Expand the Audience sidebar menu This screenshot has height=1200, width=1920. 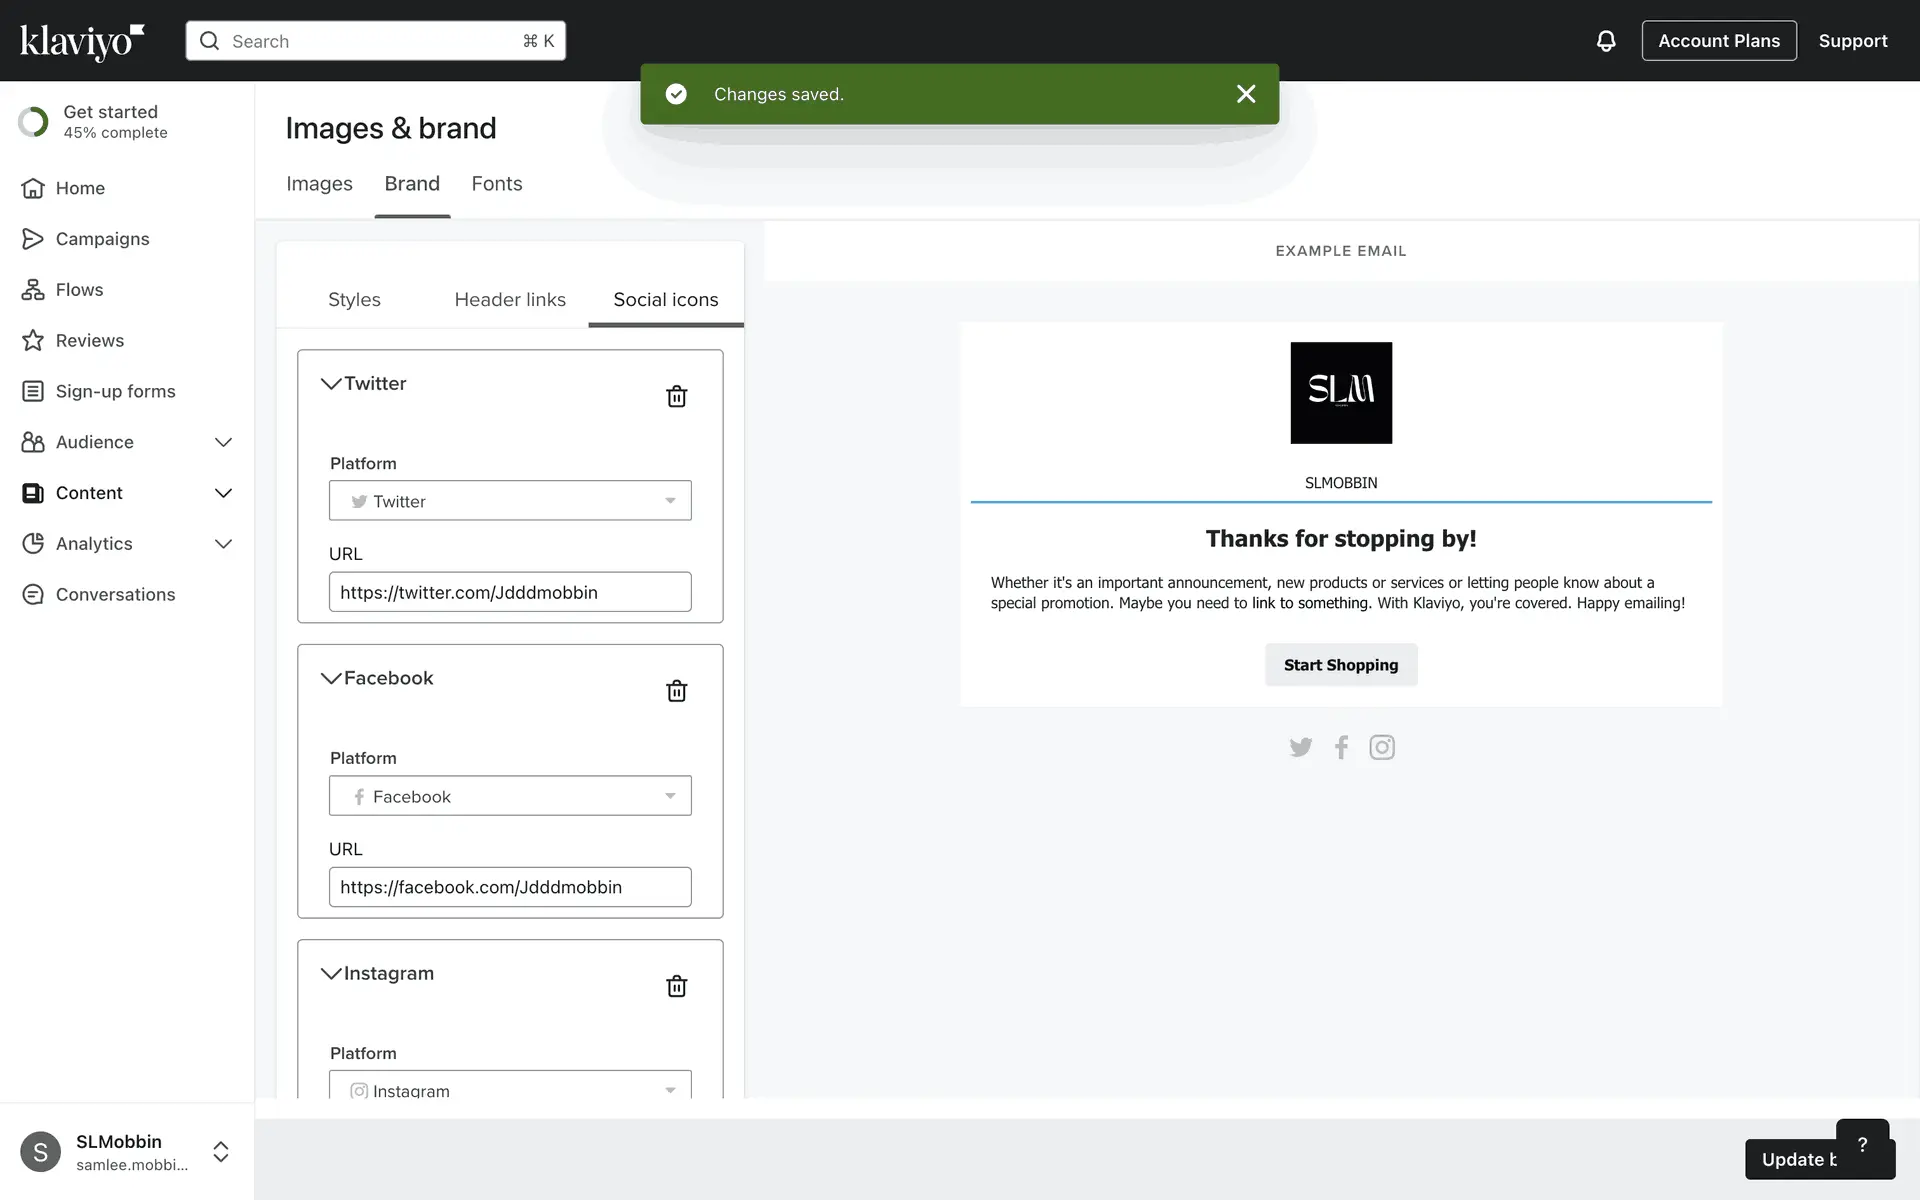coord(223,442)
